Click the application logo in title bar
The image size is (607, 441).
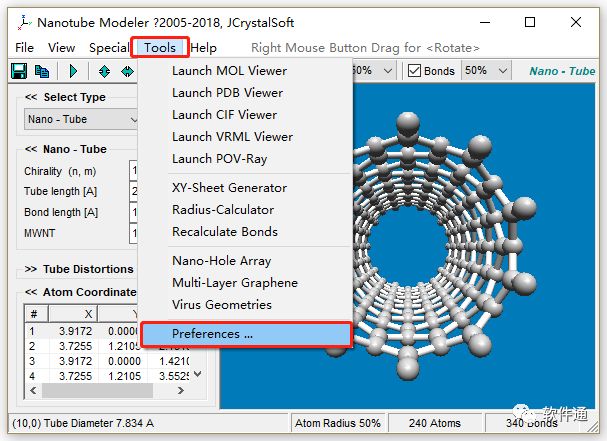tap(24, 22)
